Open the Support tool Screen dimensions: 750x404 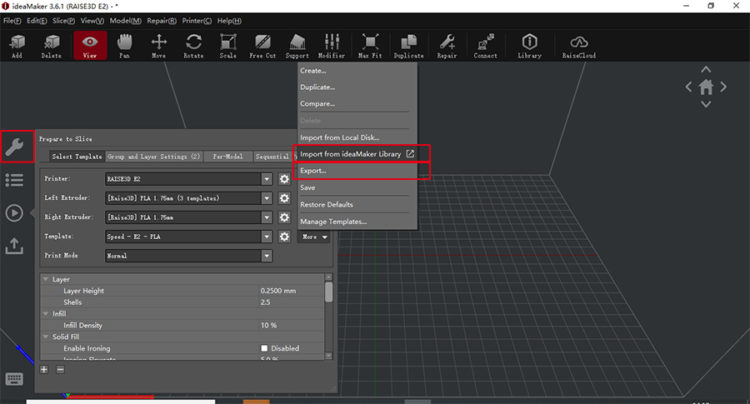point(297,46)
